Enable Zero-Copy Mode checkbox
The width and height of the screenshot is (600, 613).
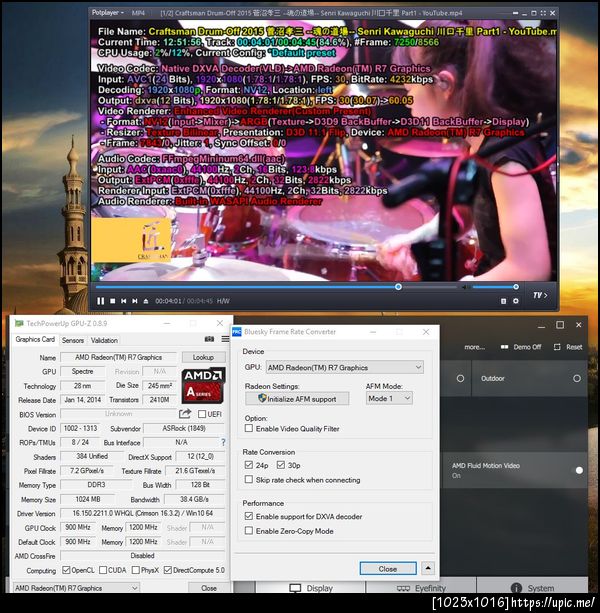pos(249,531)
